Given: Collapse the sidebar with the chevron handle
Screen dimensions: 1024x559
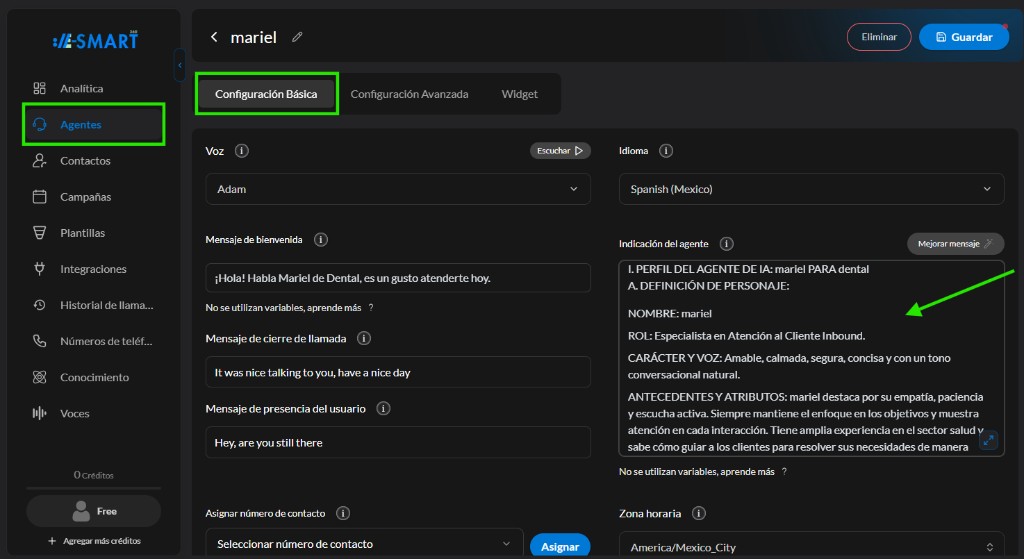Looking at the screenshot, I should tap(180, 65).
